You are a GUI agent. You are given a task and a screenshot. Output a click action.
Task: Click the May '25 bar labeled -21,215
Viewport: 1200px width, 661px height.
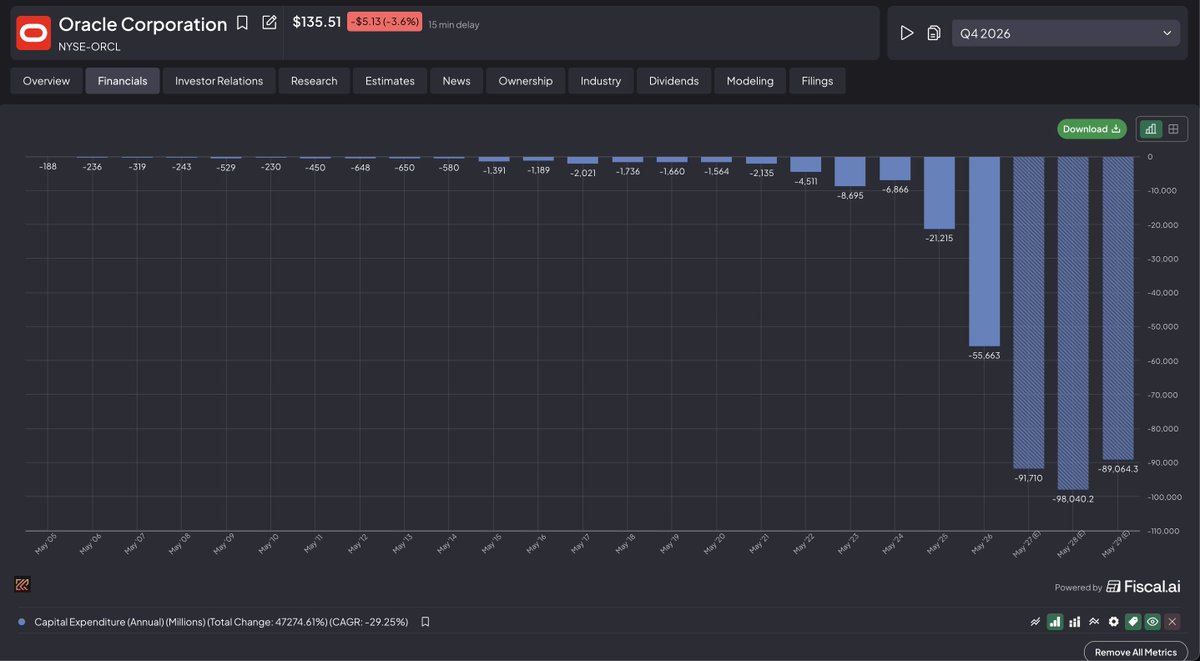point(940,193)
